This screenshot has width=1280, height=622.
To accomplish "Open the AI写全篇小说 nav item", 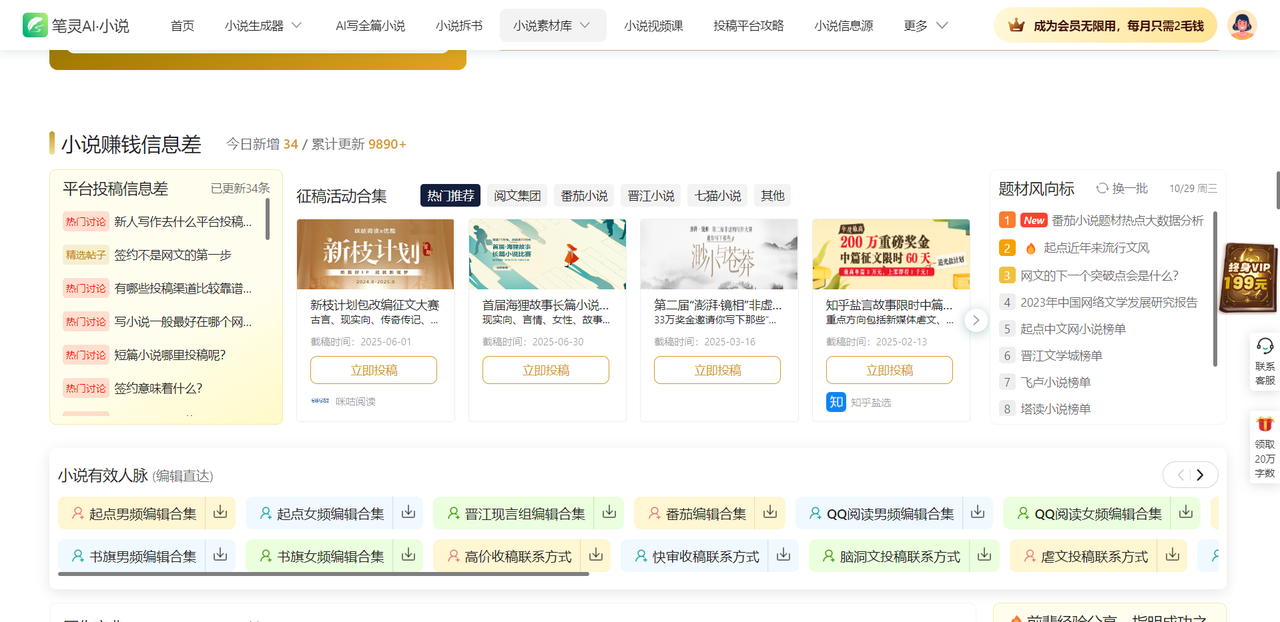I will pyautogui.click(x=370, y=25).
